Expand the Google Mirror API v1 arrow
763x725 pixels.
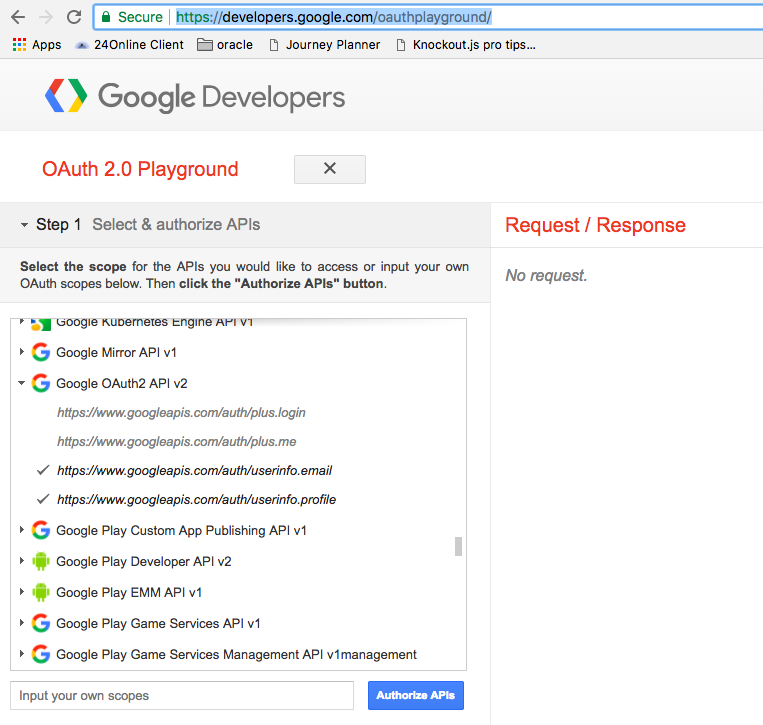pyautogui.click(x=22, y=352)
